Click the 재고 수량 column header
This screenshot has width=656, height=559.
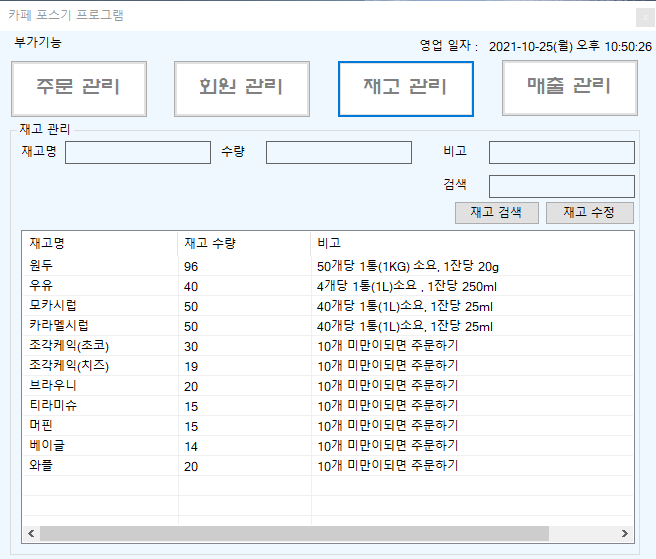(244, 243)
